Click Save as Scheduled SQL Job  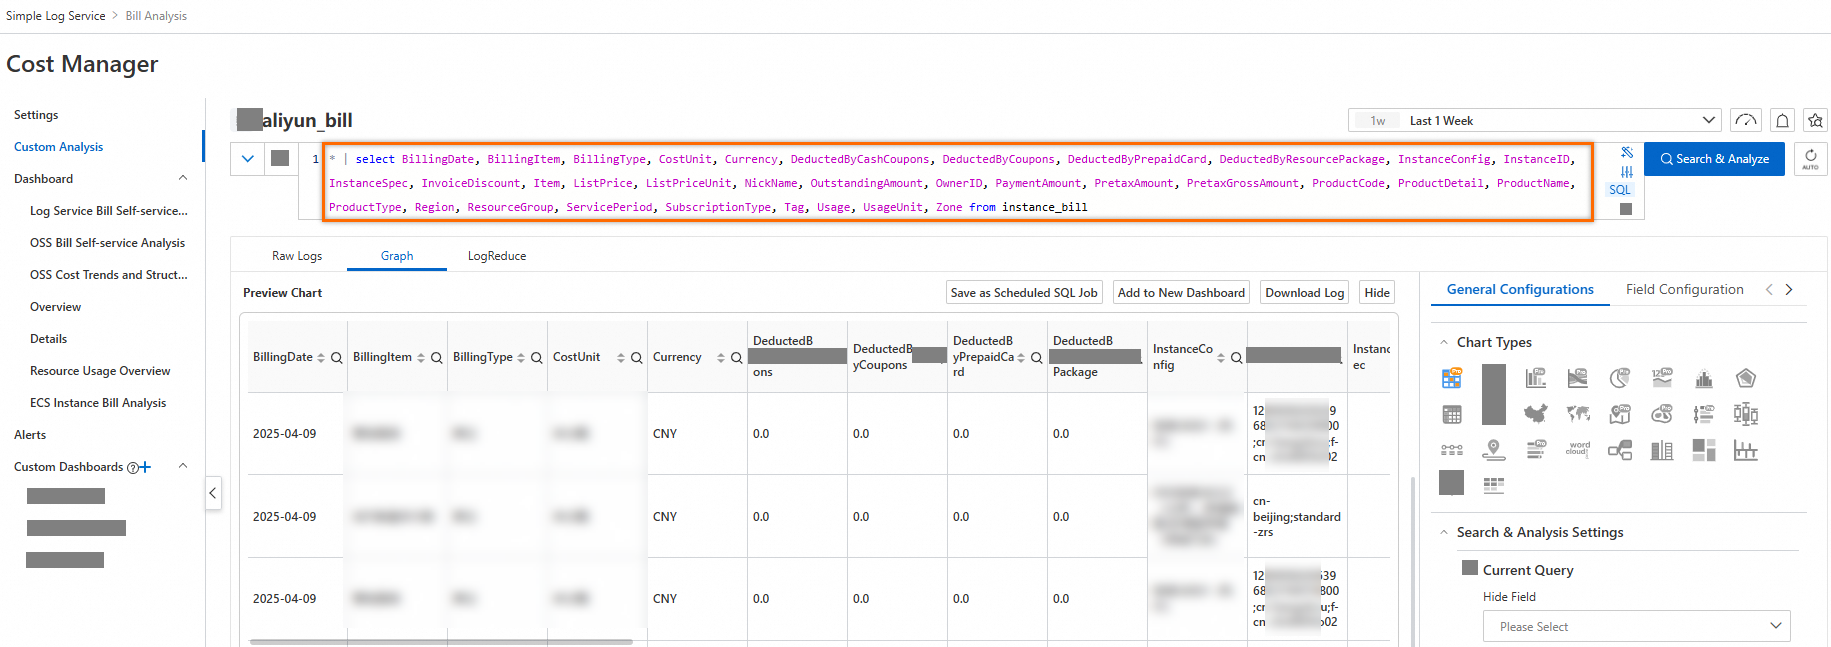point(1024,293)
